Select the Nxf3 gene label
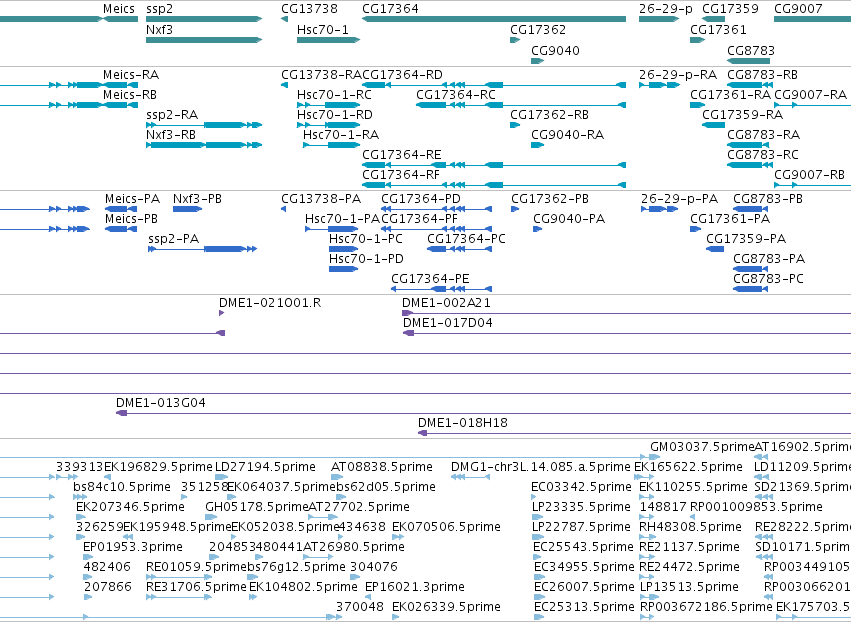The image size is (851, 622). pos(159,29)
